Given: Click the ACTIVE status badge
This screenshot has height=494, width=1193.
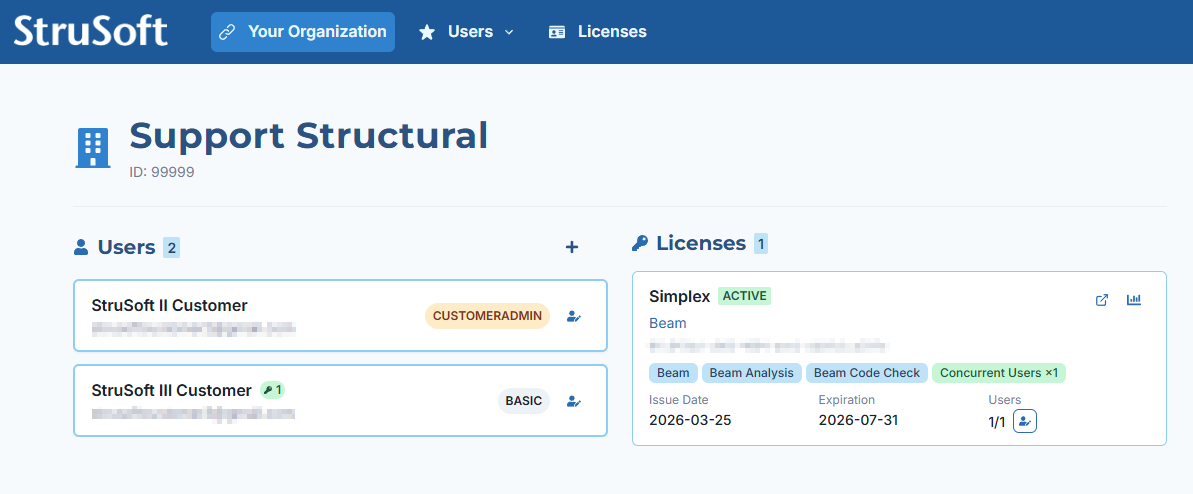Looking at the screenshot, I should (744, 296).
